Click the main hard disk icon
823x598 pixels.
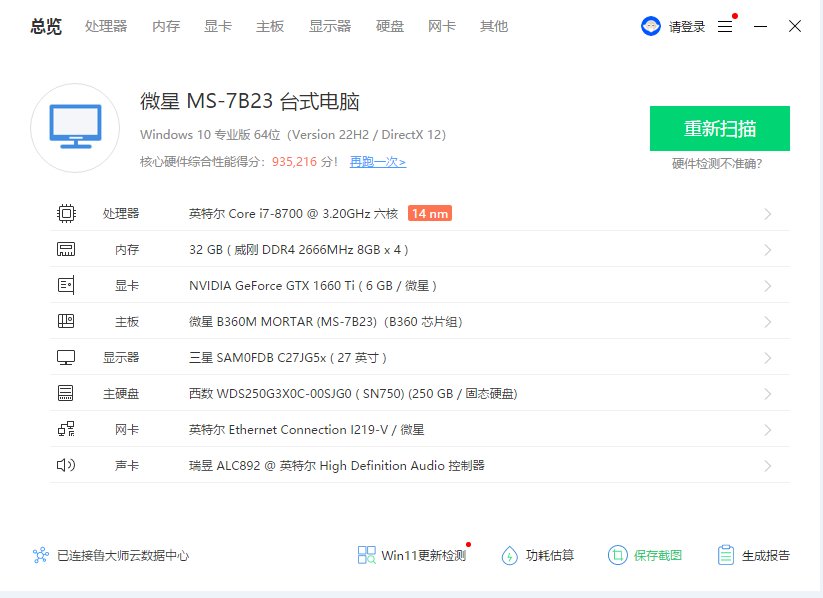click(x=66, y=393)
